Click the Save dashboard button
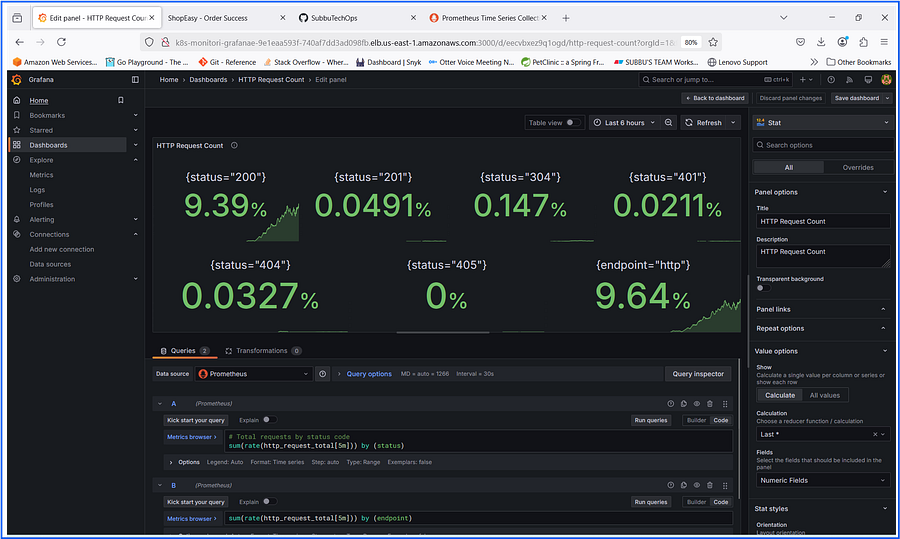This screenshot has height=539, width=900. 856,98
